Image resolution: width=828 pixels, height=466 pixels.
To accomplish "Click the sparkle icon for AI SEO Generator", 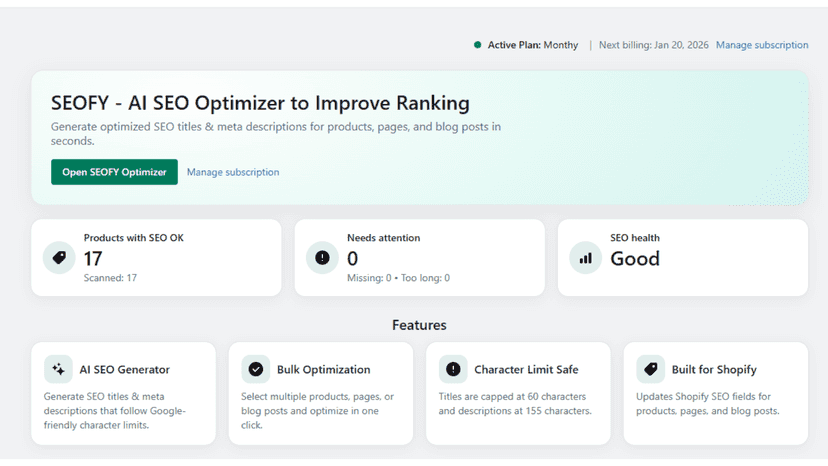I will 58,369.
